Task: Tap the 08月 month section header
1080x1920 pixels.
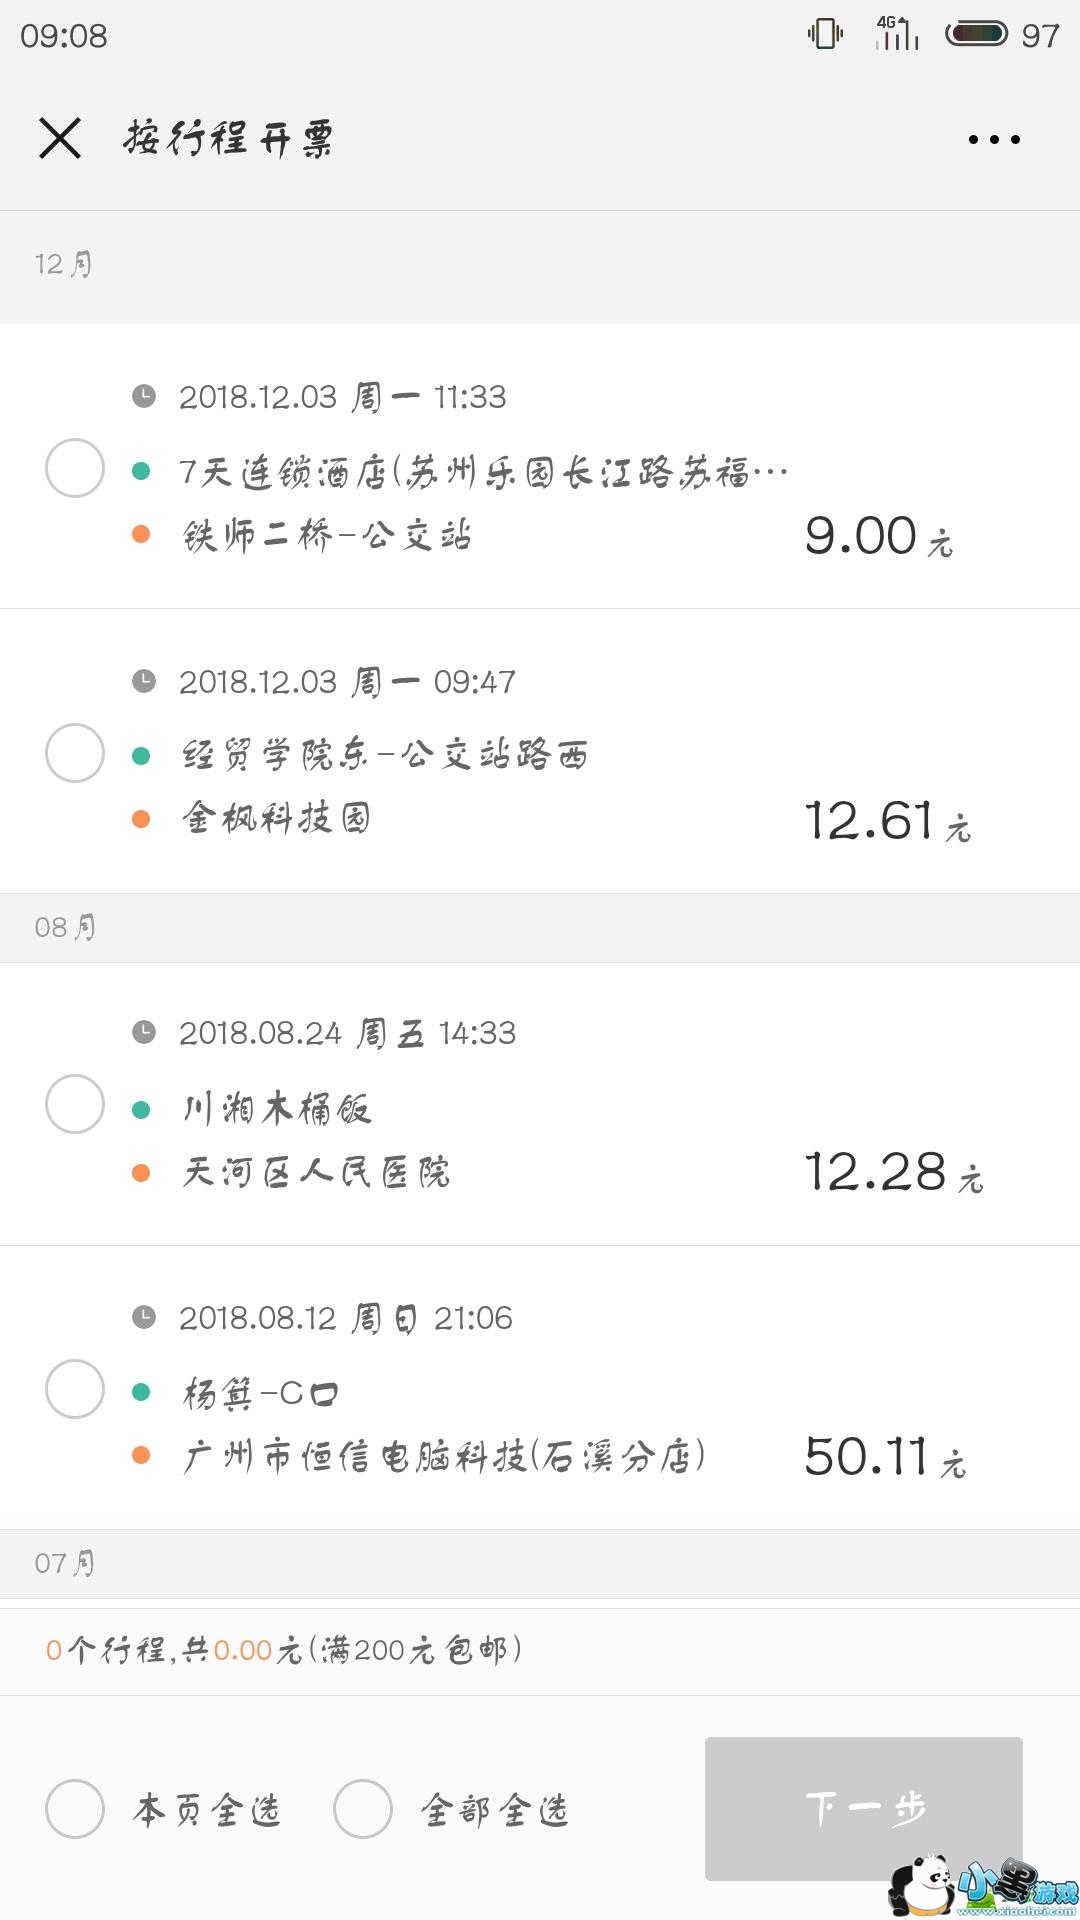Action: 66,928
